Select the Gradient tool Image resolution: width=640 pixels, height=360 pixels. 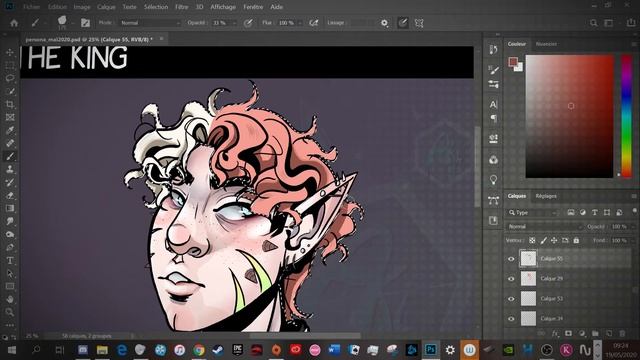click(10, 209)
